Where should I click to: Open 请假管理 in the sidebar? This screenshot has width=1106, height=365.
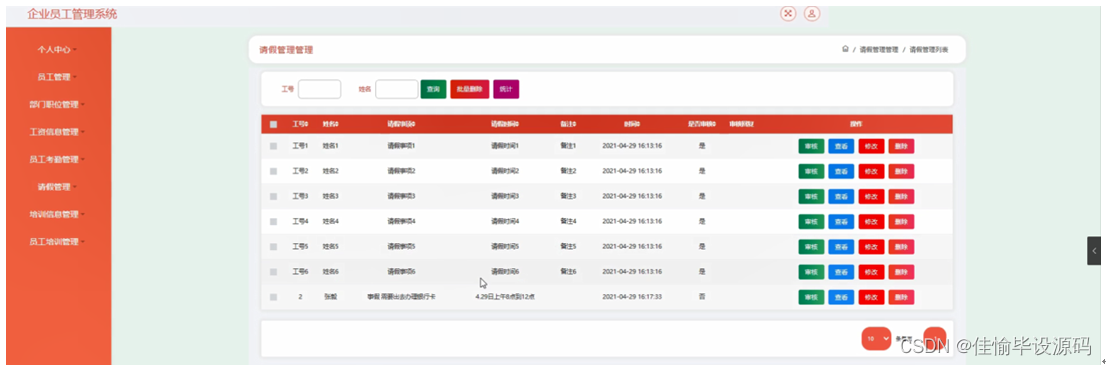56,187
